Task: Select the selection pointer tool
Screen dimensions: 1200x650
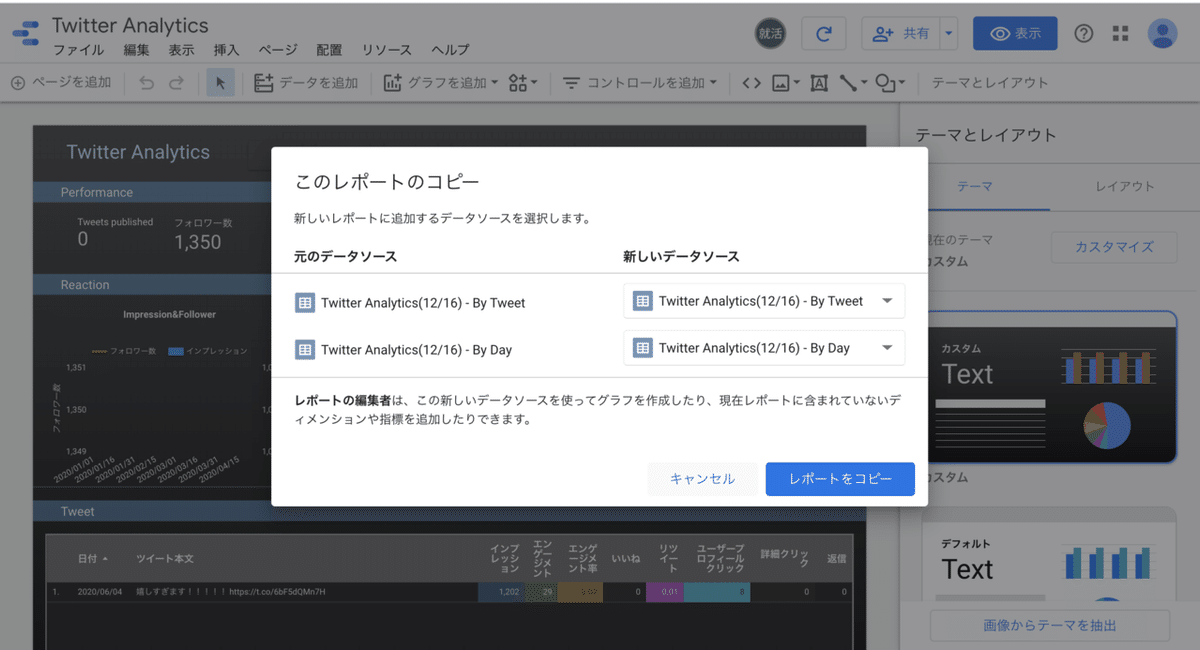Action: pos(221,83)
